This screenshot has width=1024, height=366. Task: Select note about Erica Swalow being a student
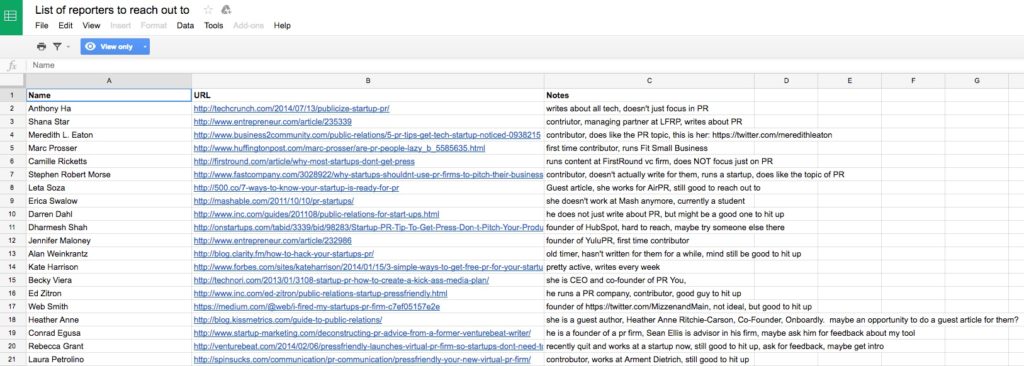(649, 201)
